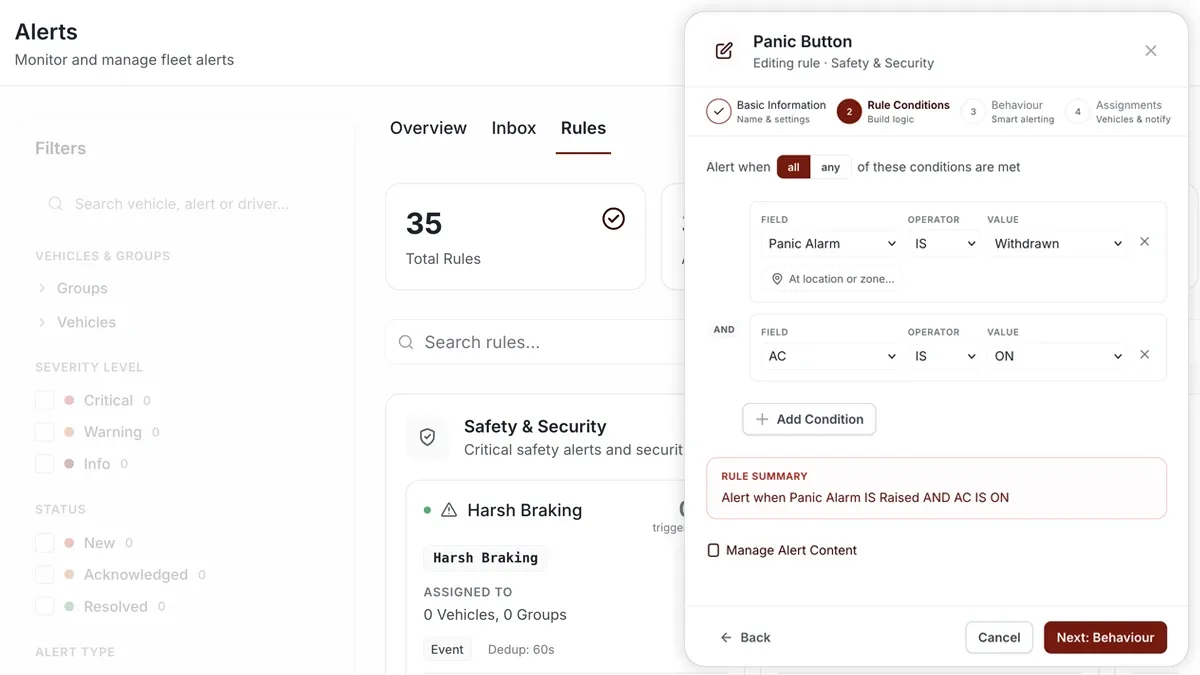Click the search vehicle, alert or driver field
This screenshot has height=675, width=1200.
tap(181, 204)
